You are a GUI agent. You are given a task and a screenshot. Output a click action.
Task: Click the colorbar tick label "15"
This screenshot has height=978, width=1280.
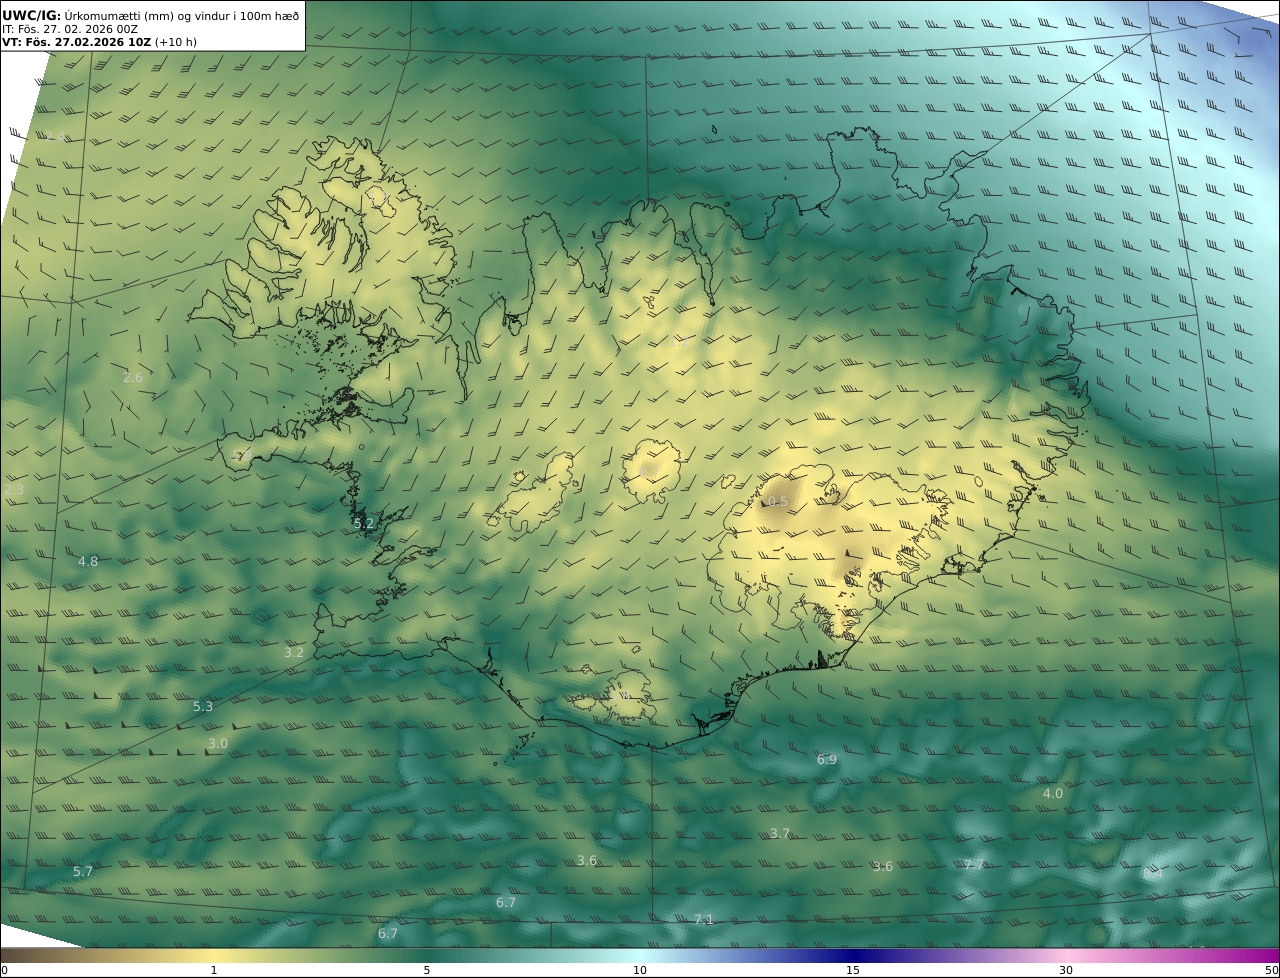tap(853, 970)
